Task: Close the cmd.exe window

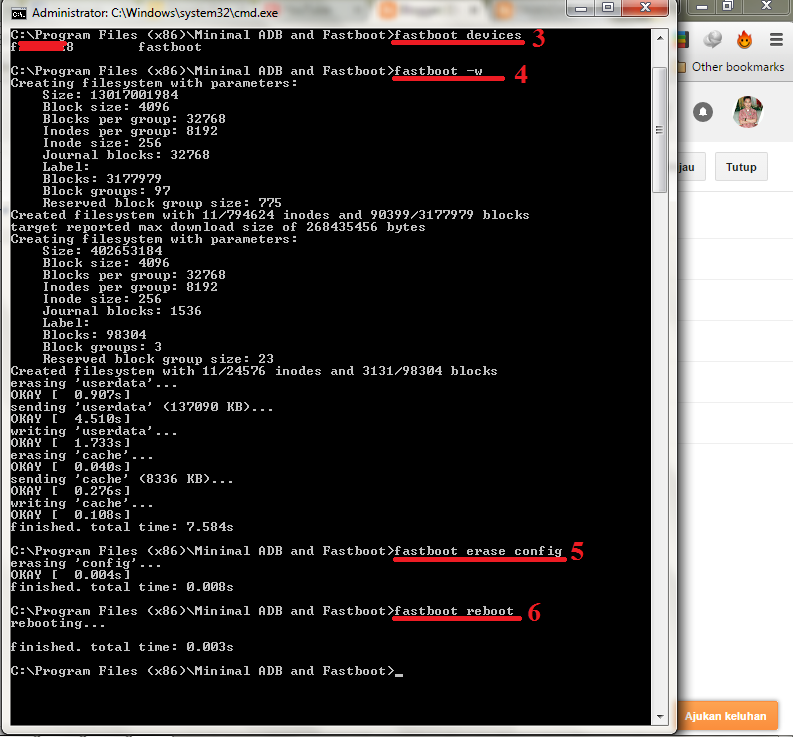Action: tap(645, 8)
